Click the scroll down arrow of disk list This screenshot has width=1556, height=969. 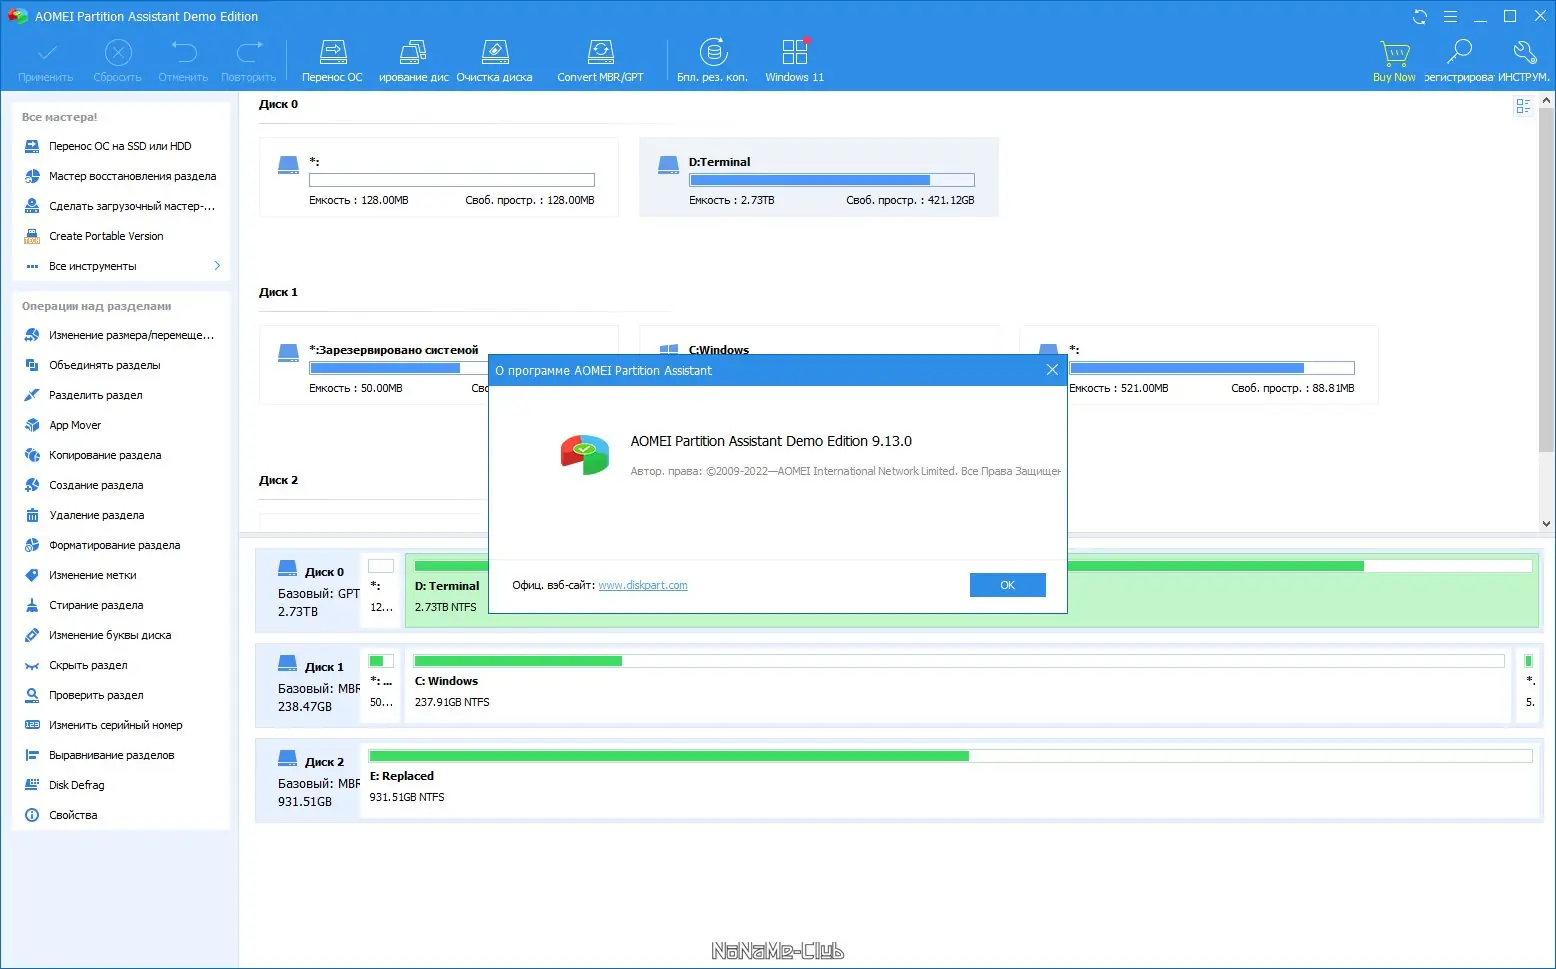click(1547, 523)
